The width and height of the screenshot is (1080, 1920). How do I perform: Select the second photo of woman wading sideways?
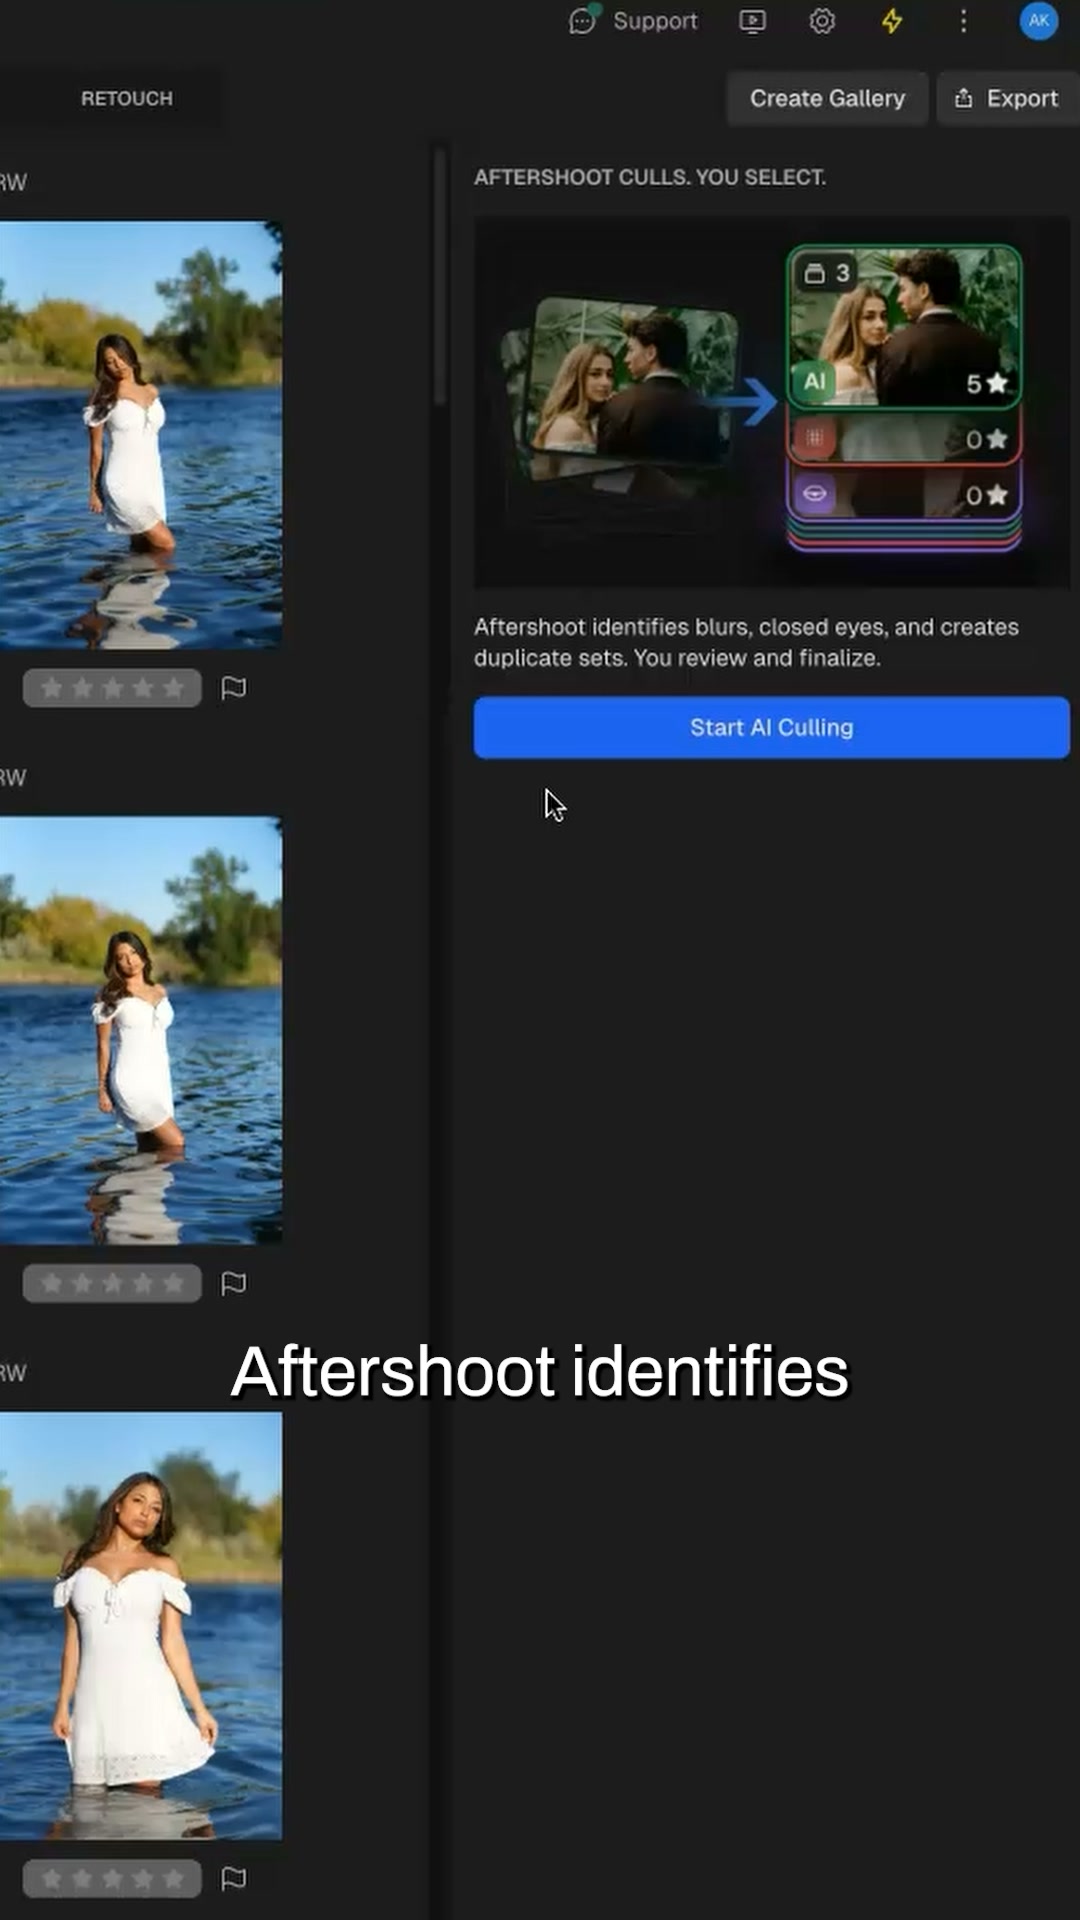[141, 1030]
